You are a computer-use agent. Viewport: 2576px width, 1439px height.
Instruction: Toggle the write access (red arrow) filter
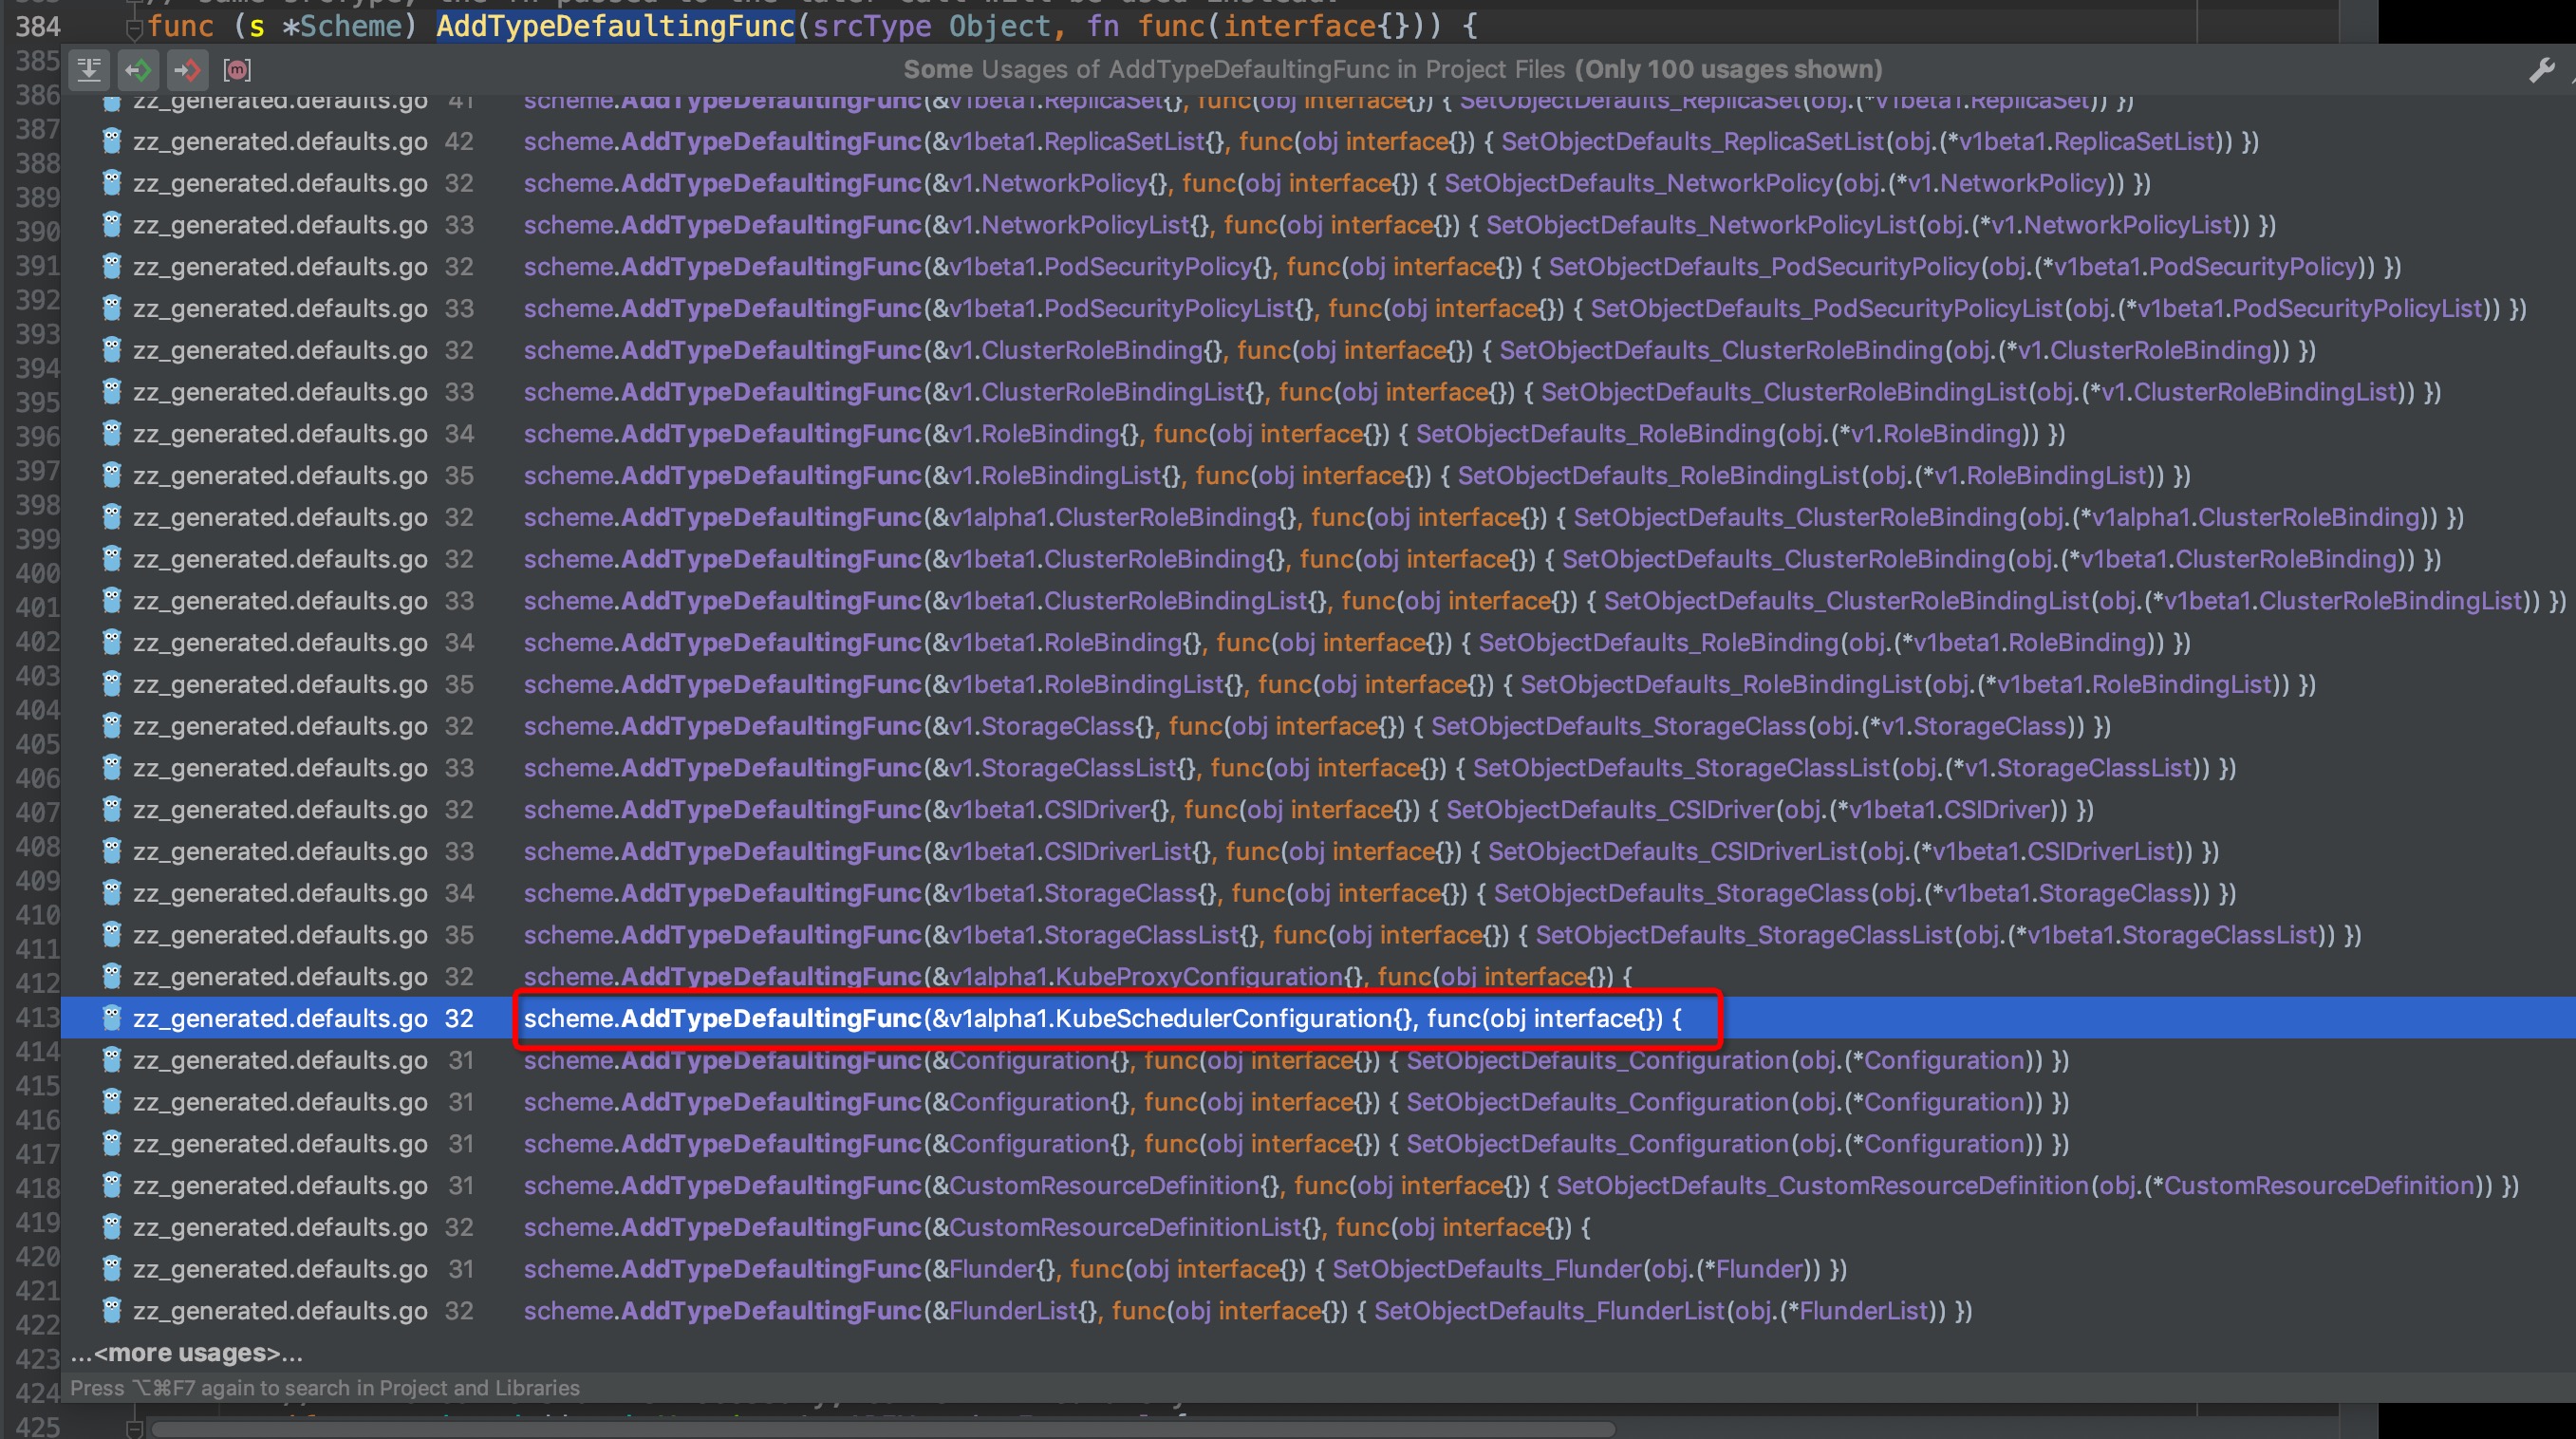point(187,69)
